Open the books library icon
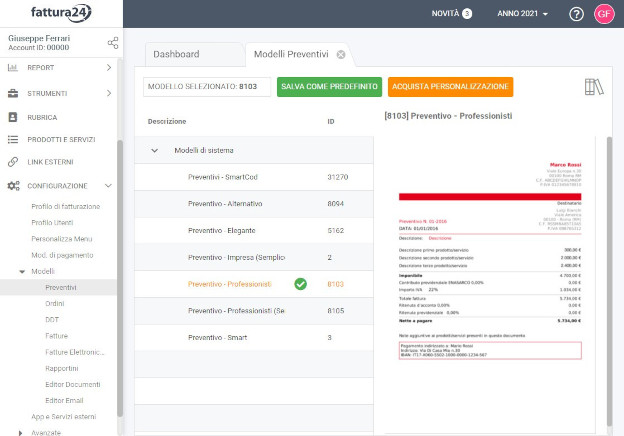The image size is (624, 436). [x=594, y=87]
